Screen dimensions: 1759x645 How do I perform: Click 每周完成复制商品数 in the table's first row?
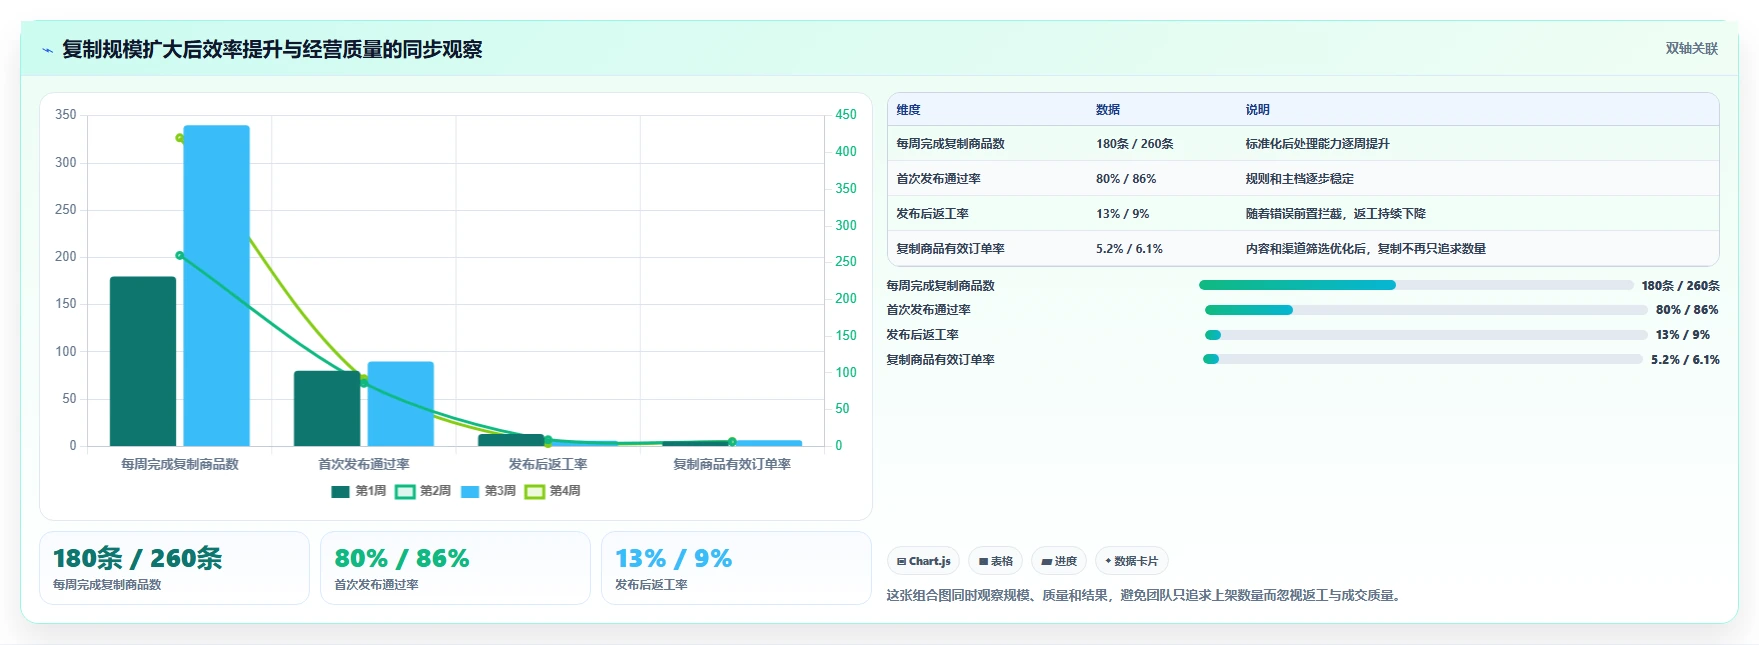(950, 144)
